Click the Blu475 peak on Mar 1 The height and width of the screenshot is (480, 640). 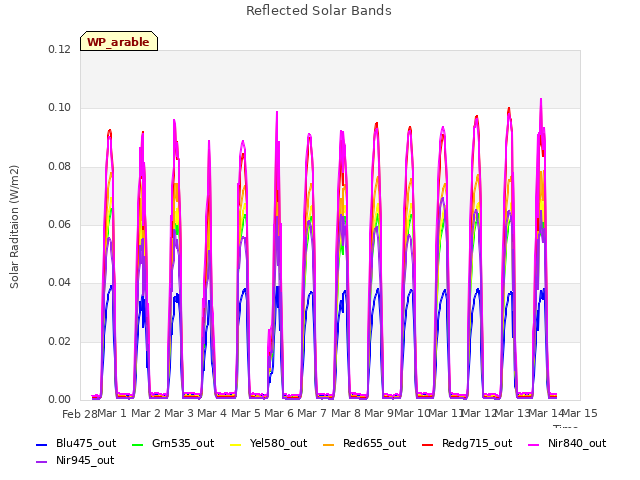pos(111,286)
